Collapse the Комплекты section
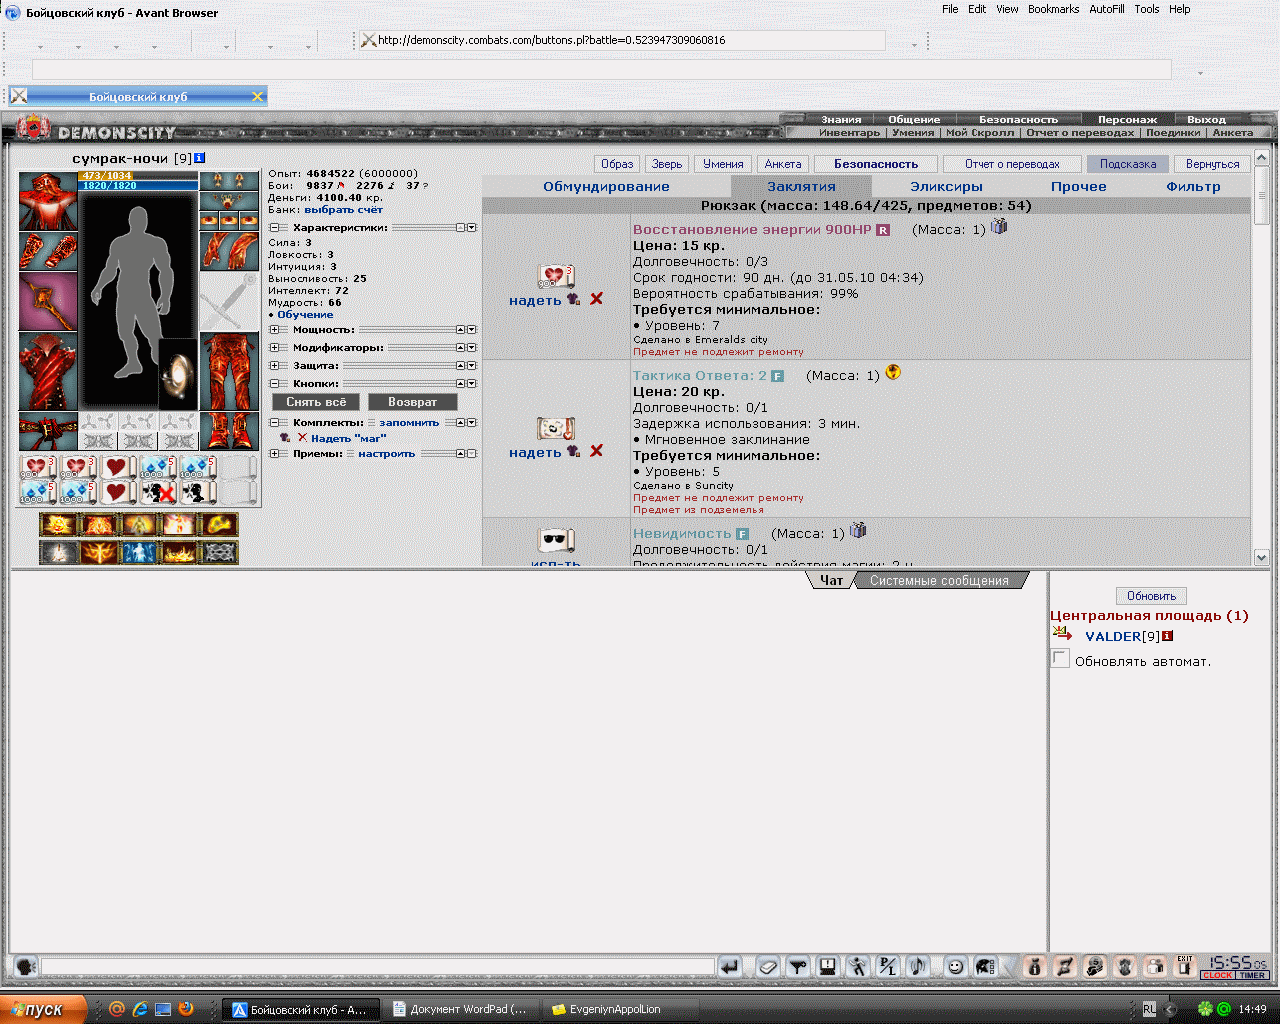The width and height of the screenshot is (1280, 1024). 274,423
